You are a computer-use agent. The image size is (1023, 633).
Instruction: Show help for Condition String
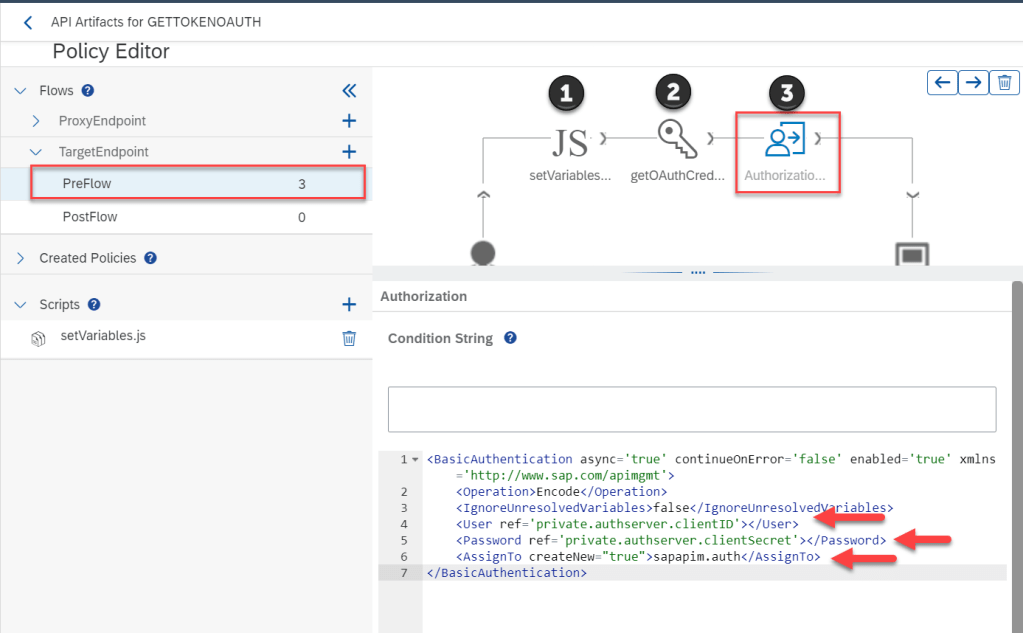pos(510,338)
